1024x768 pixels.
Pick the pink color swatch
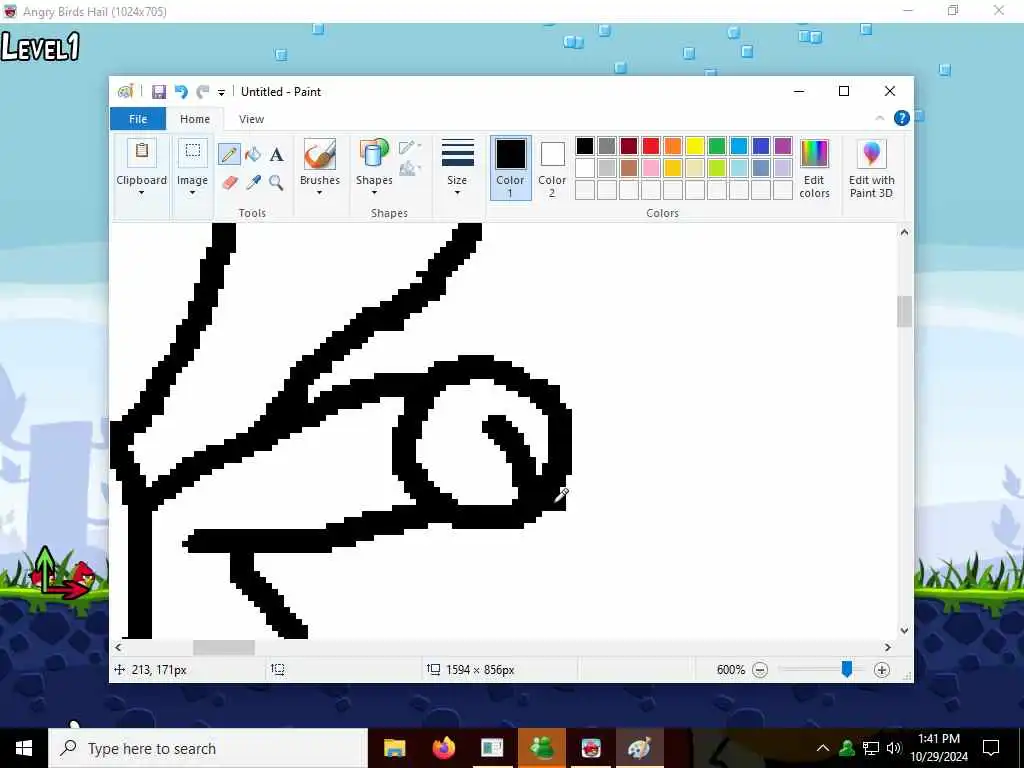(651, 168)
